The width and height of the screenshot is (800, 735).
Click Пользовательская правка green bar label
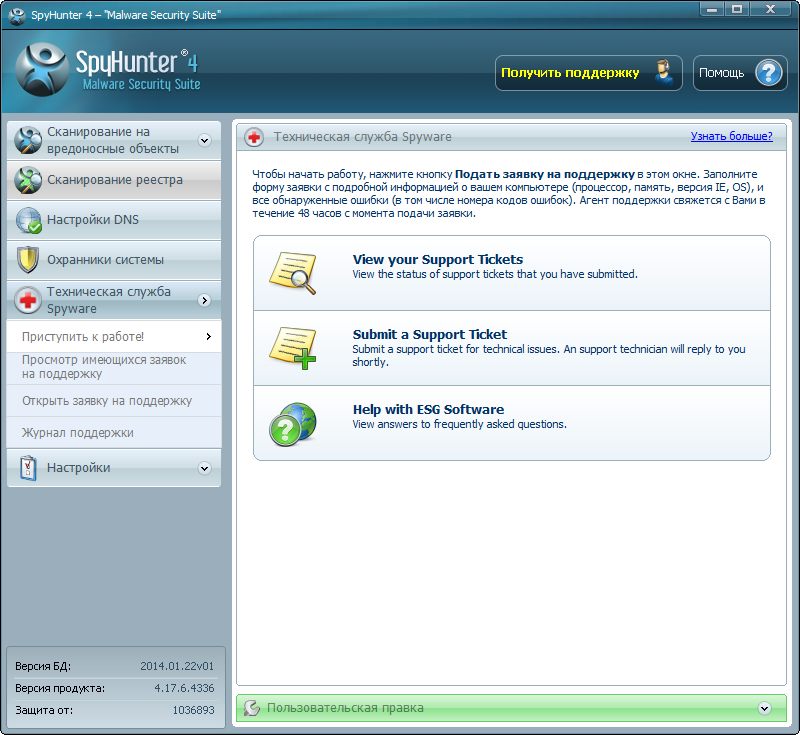345,707
